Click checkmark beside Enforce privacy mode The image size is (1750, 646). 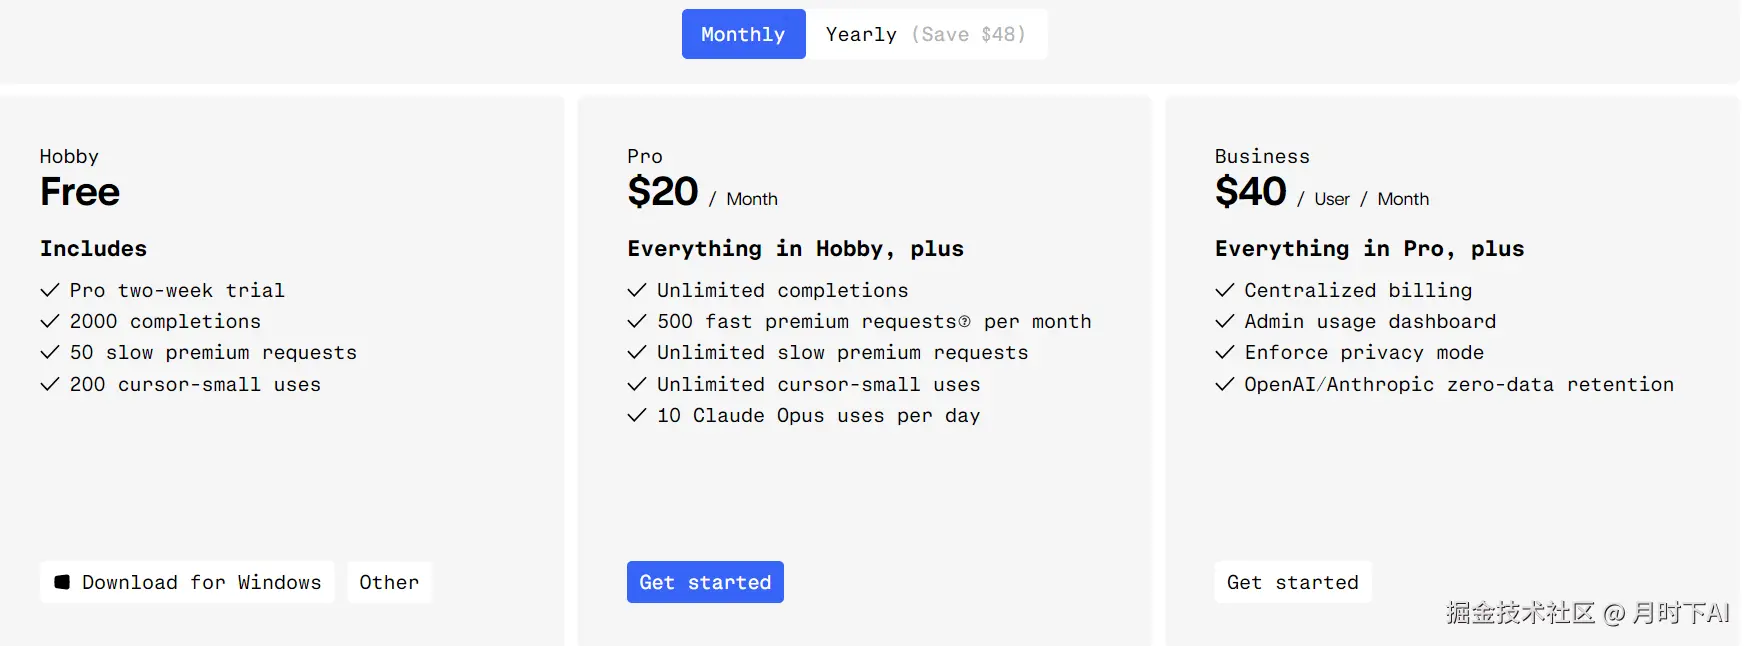point(1224,353)
